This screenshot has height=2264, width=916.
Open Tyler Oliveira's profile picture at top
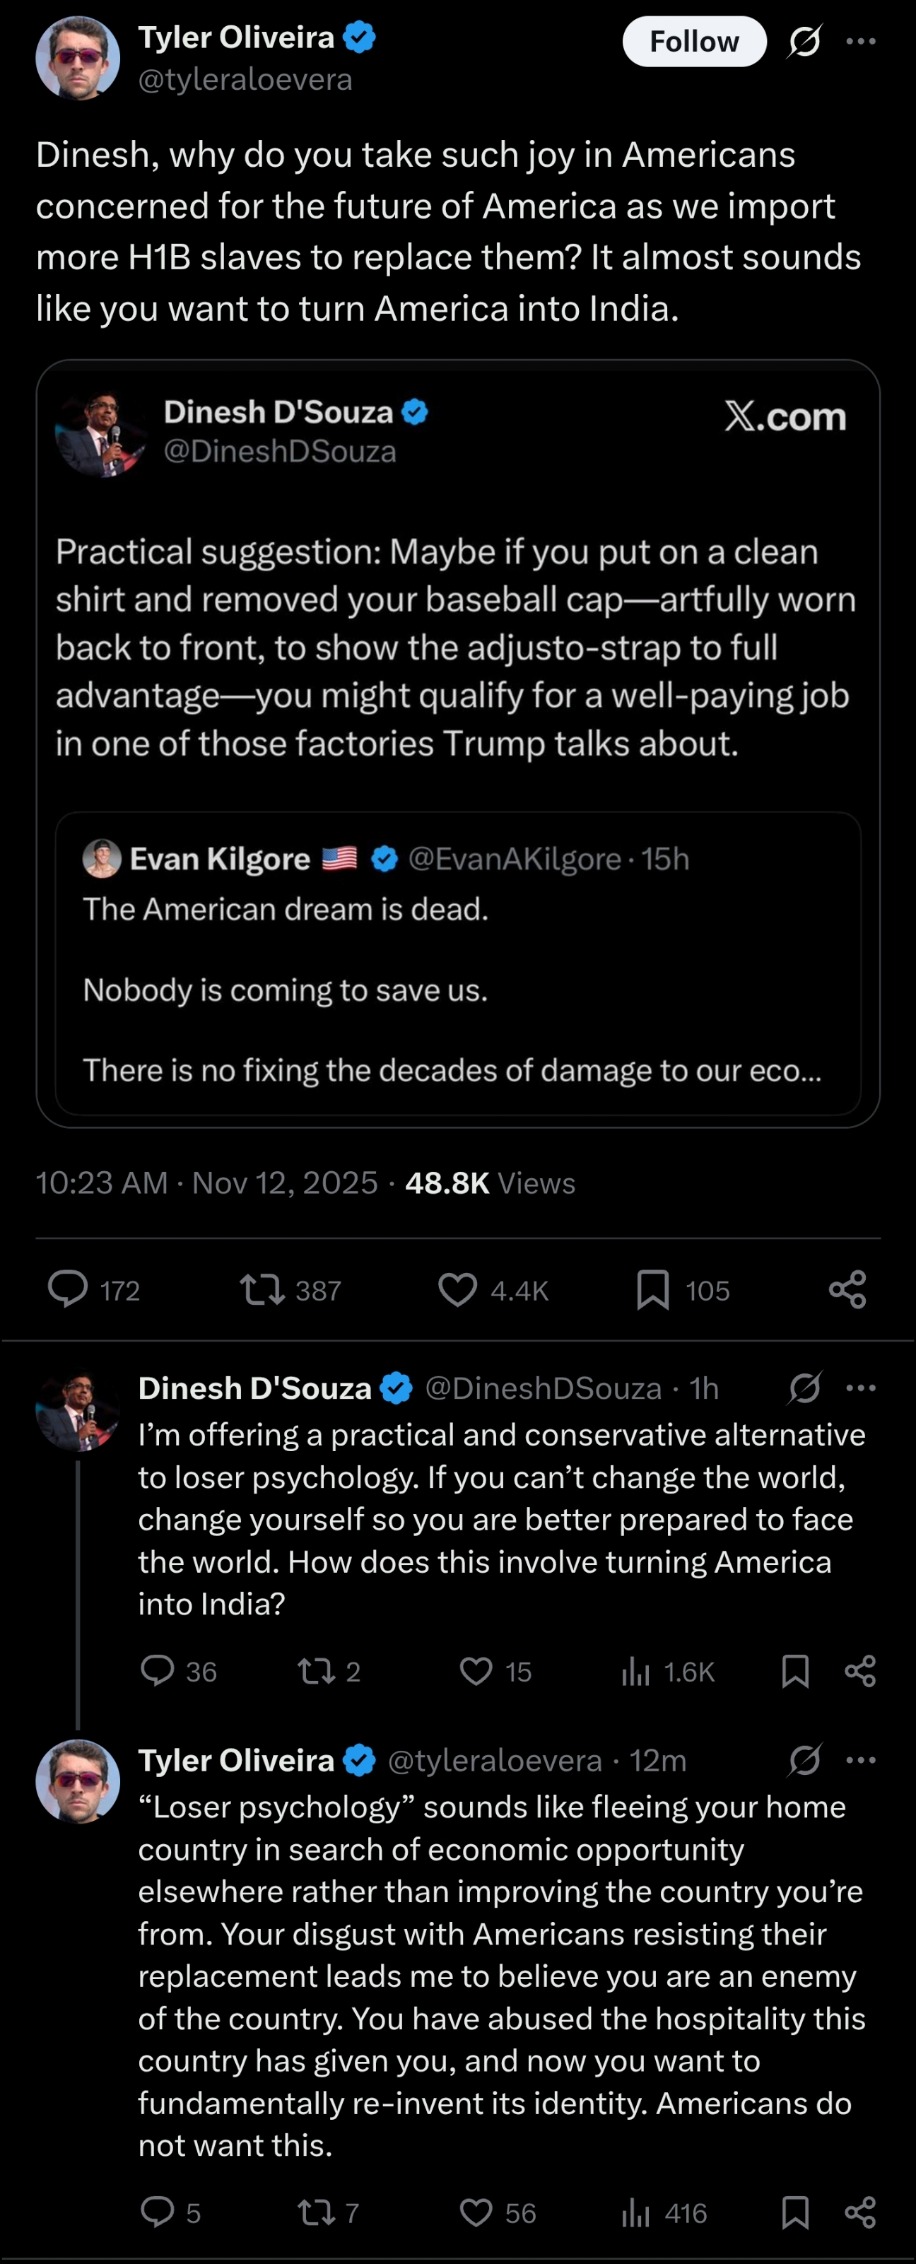(77, 58)
